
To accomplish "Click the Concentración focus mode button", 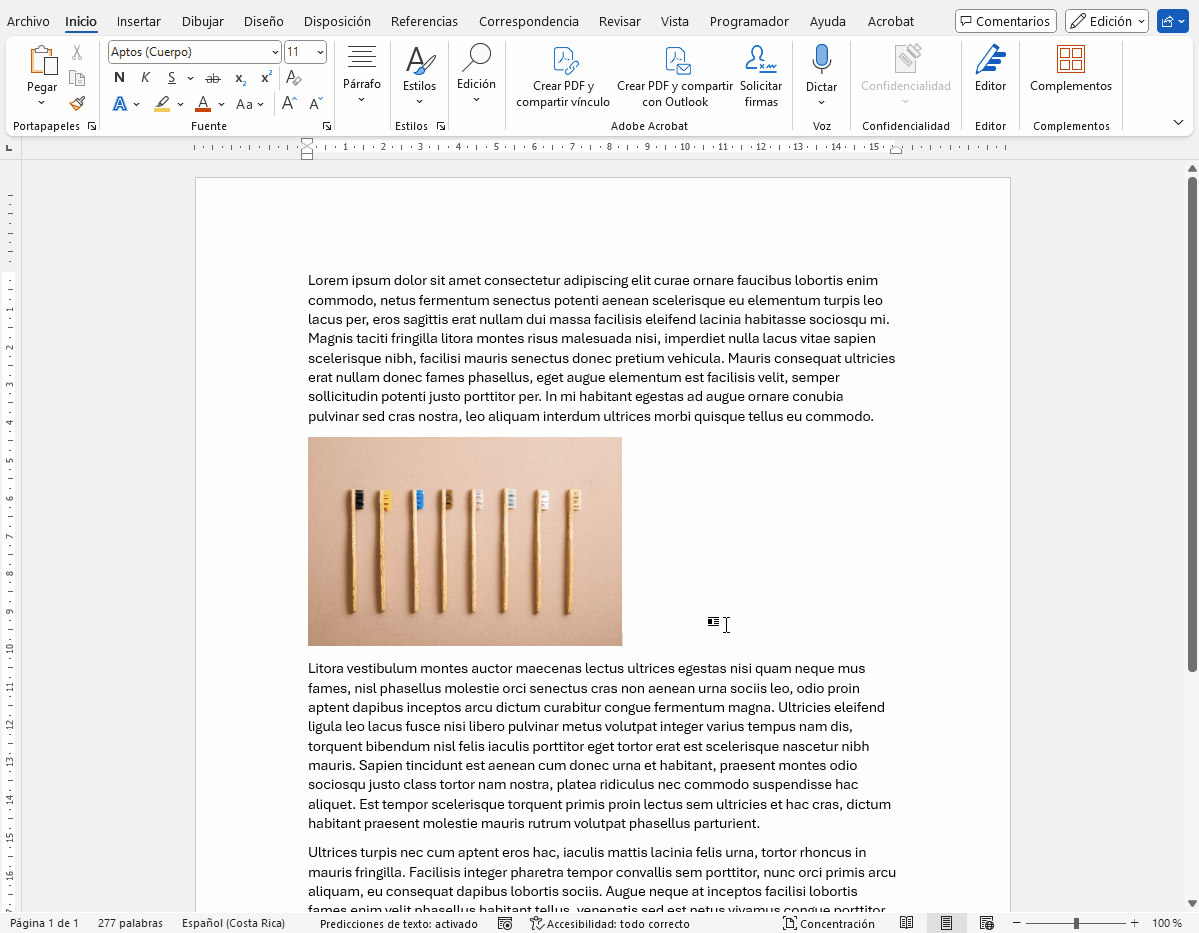I will (x=828, y=923).
